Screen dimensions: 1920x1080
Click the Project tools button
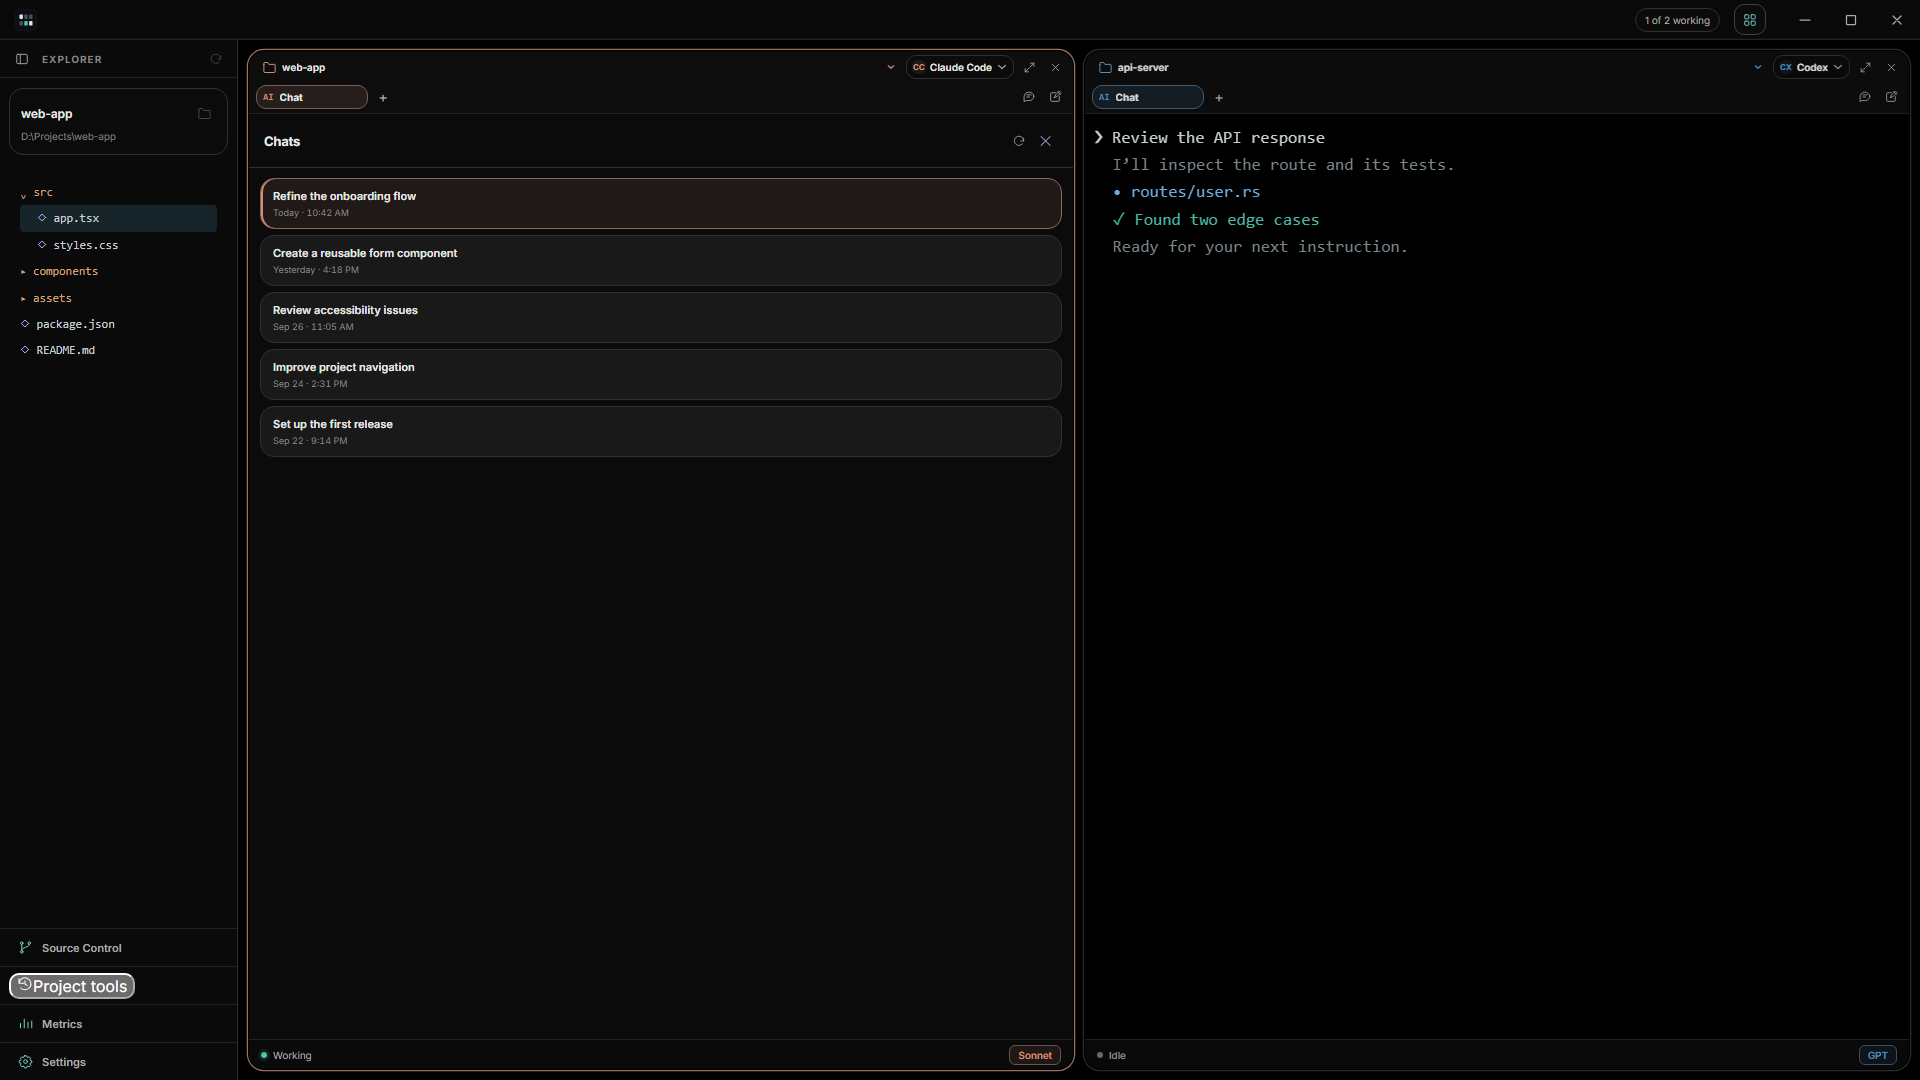pos(72,986)
